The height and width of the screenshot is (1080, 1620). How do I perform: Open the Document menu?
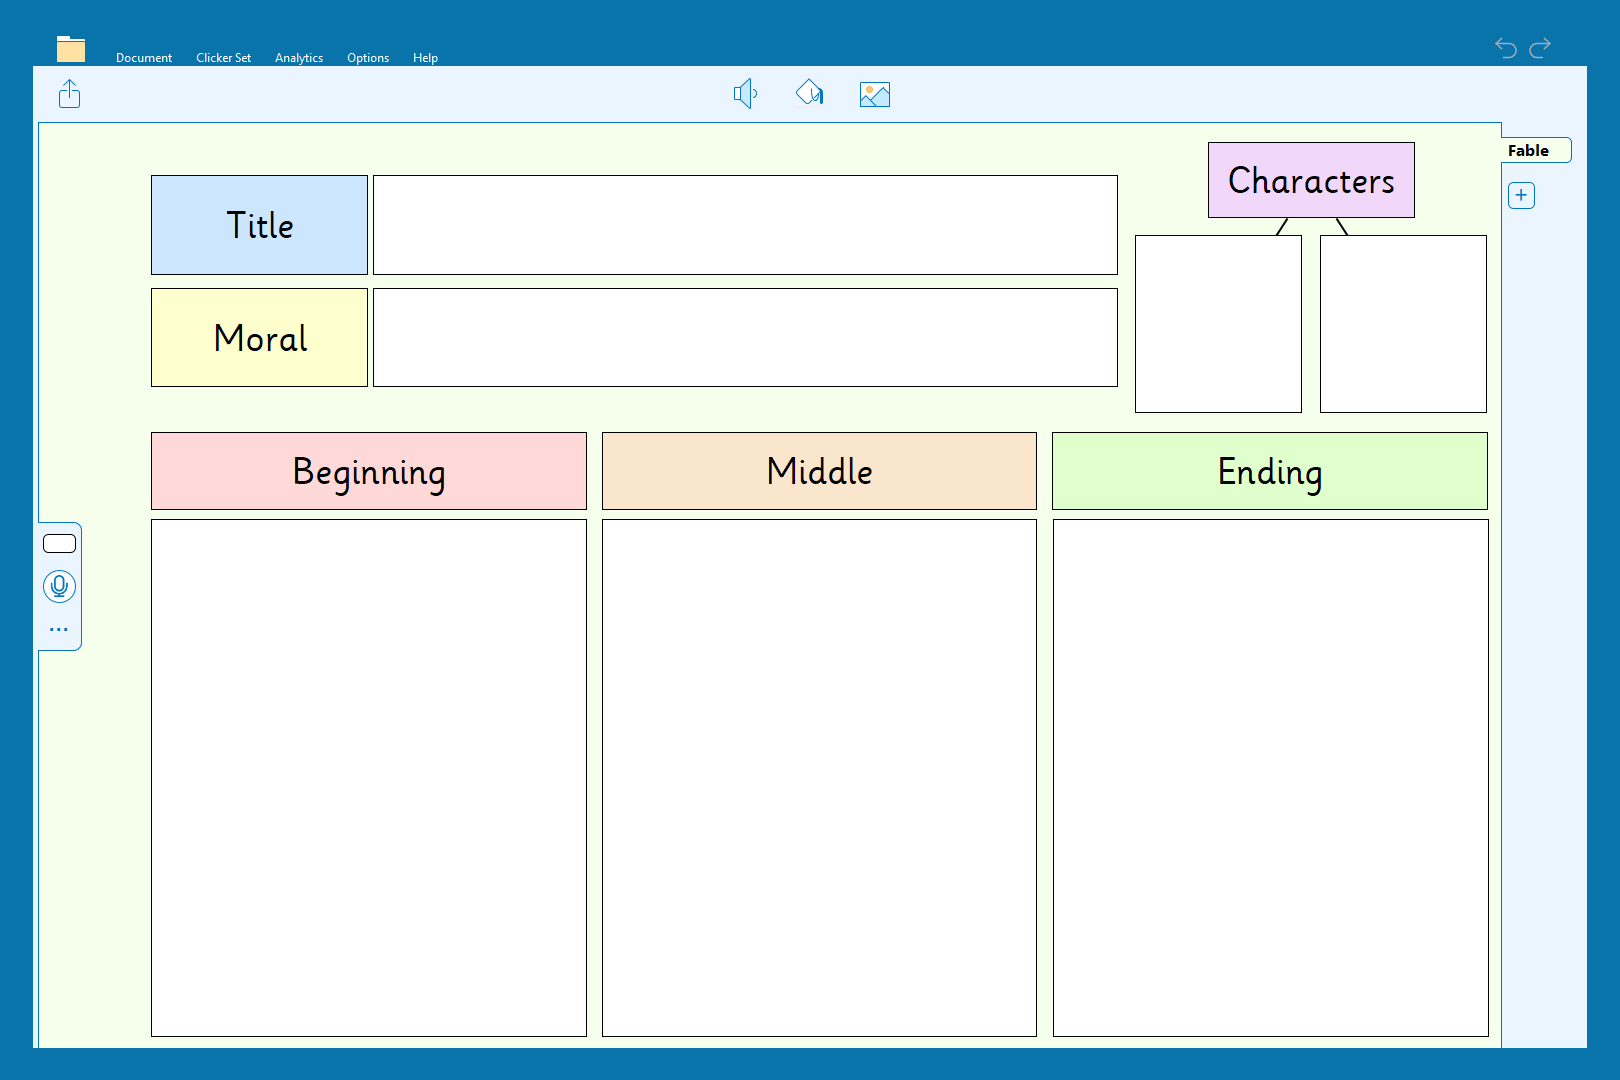click(x=144, y=58)
